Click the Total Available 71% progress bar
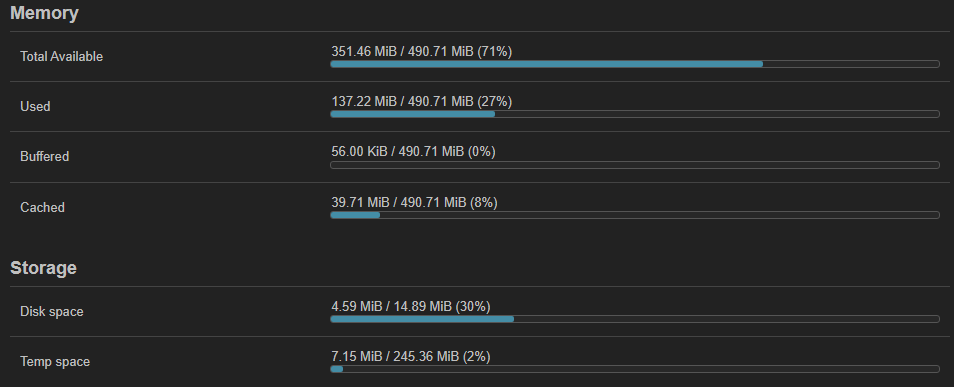 coord(635,64)
